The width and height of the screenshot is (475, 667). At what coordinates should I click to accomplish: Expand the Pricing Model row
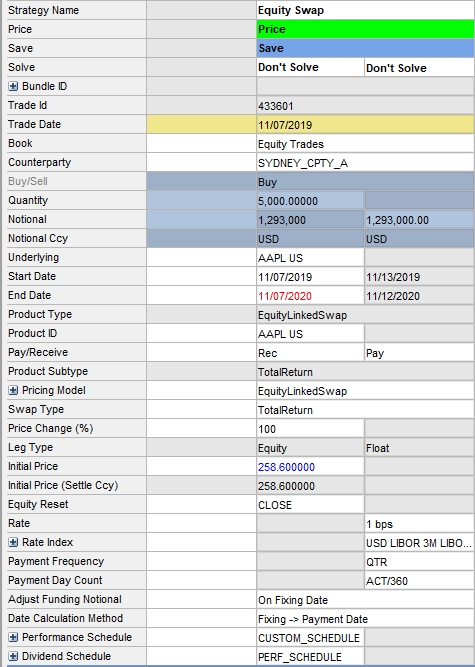tap(13, 391)
